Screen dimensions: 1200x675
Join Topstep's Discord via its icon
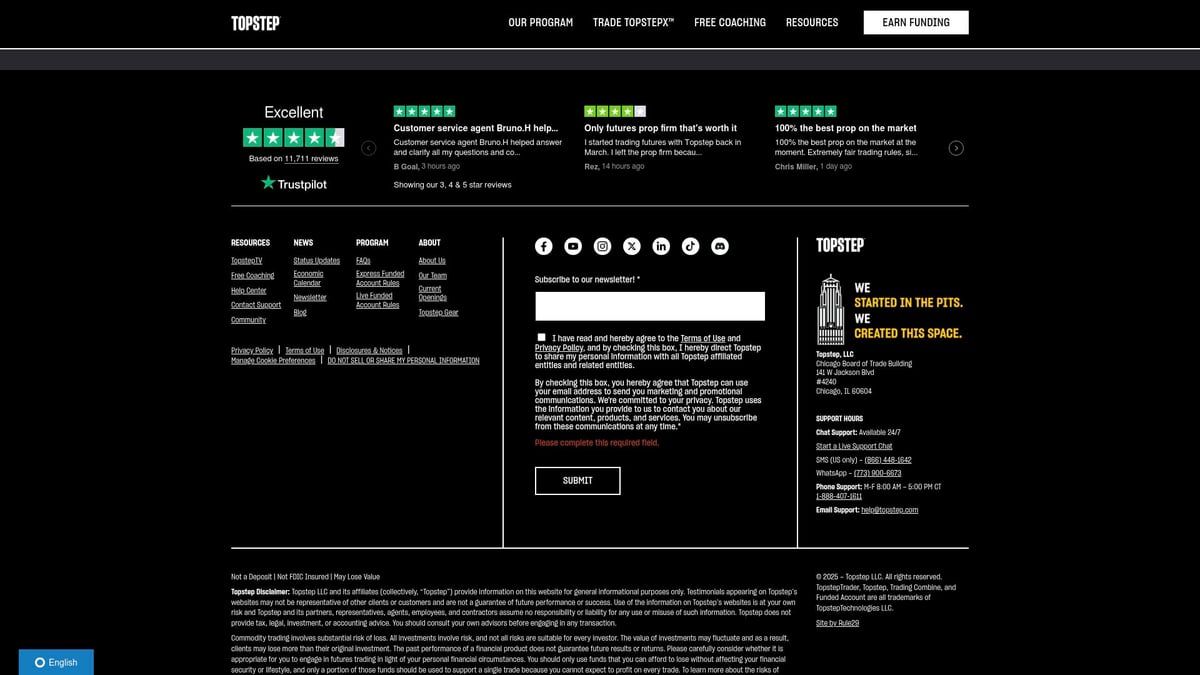tap(720, 246)
